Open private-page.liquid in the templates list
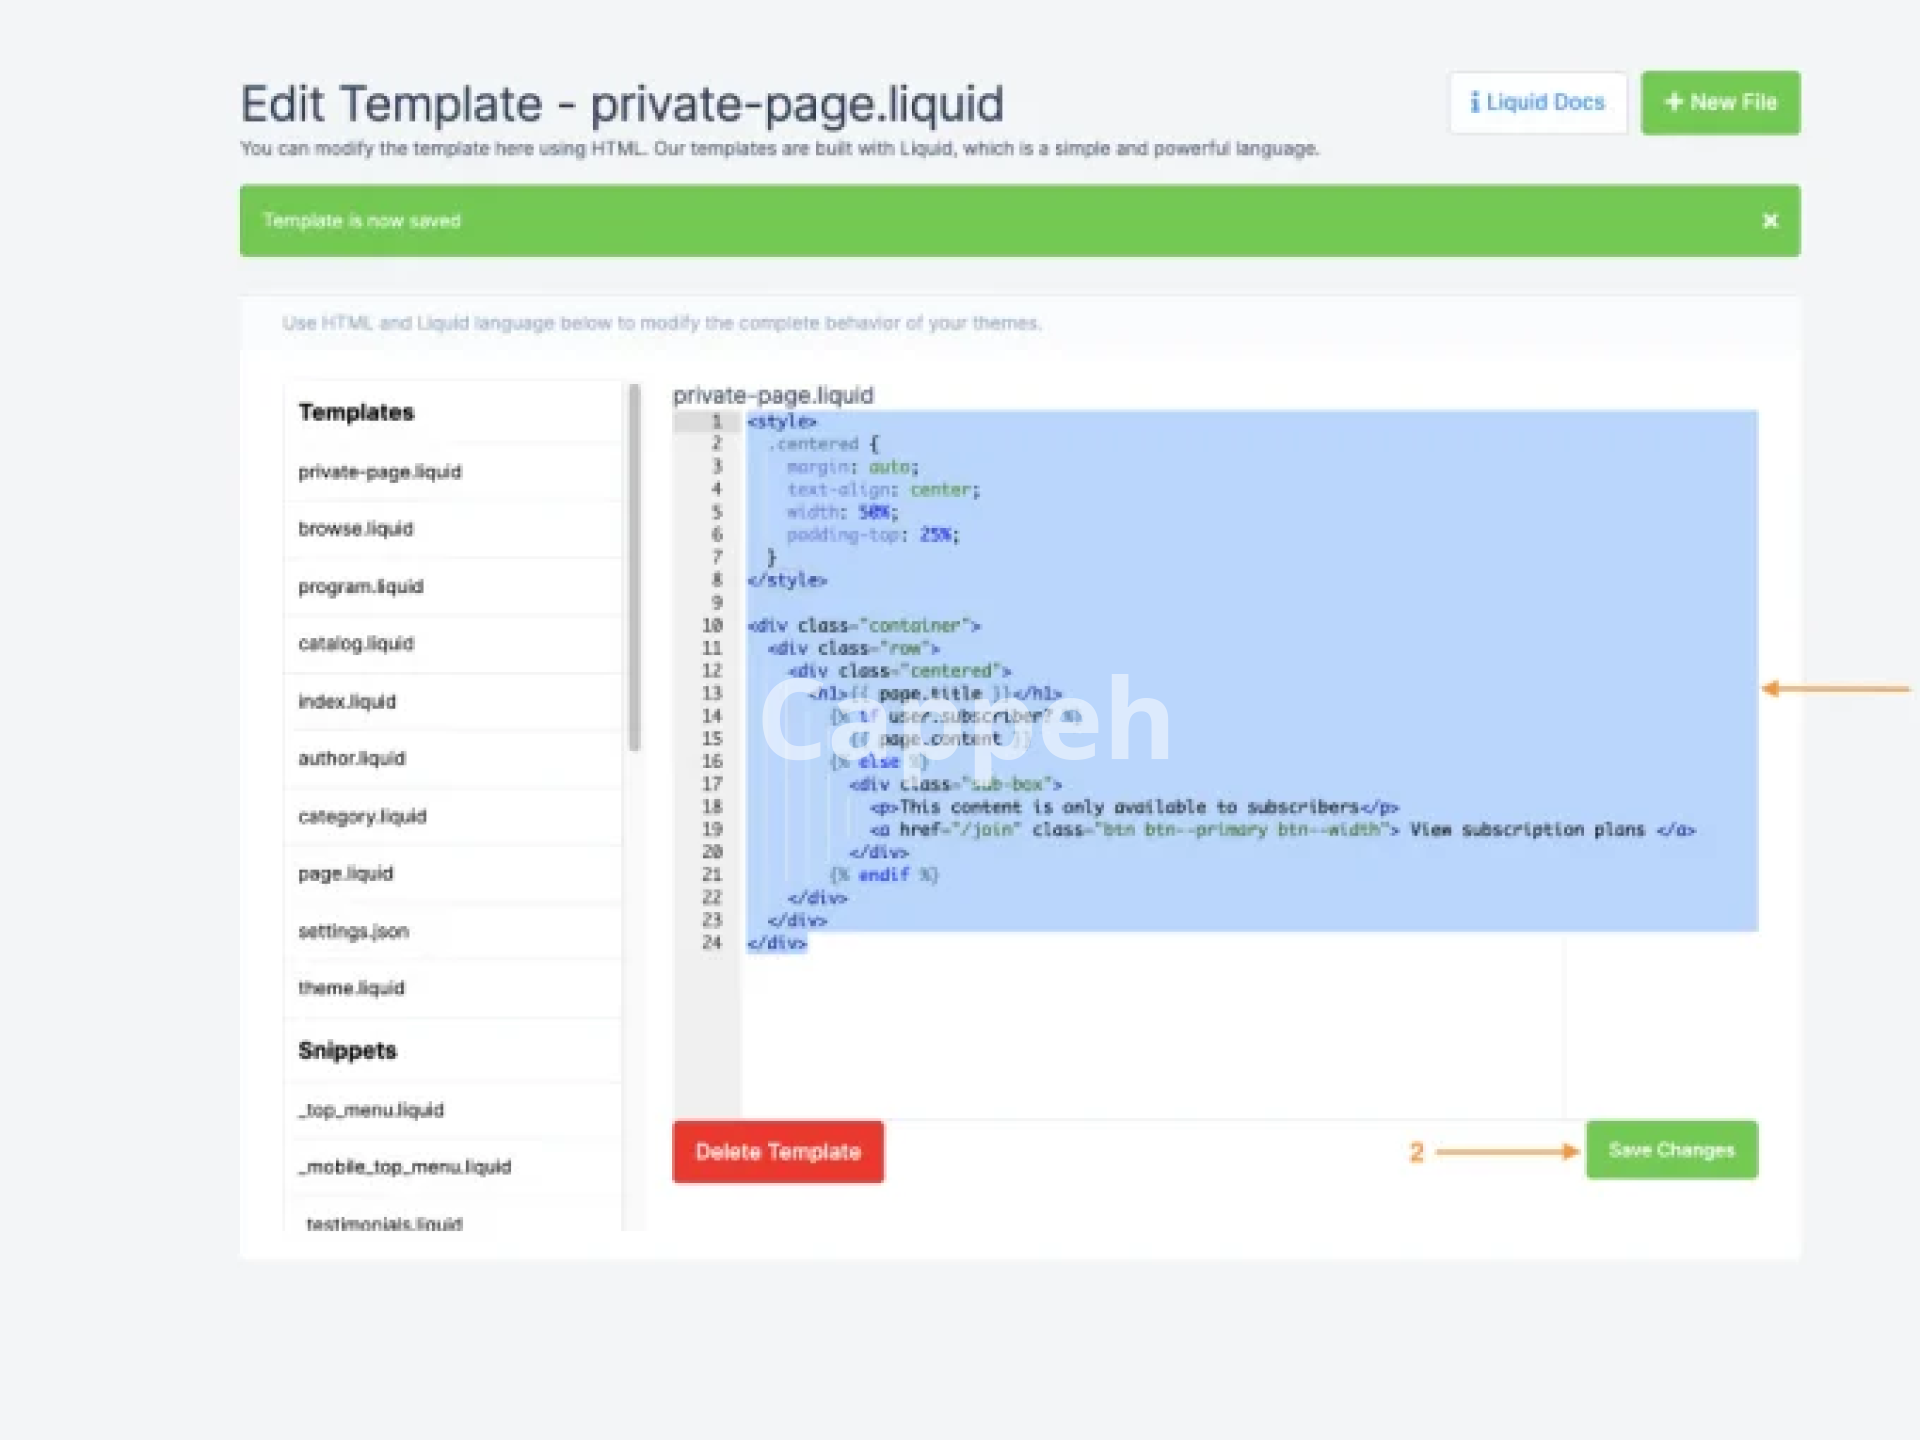Image resolution: width=1920 pixels, height=1440 pixels. tap(379, 472)
